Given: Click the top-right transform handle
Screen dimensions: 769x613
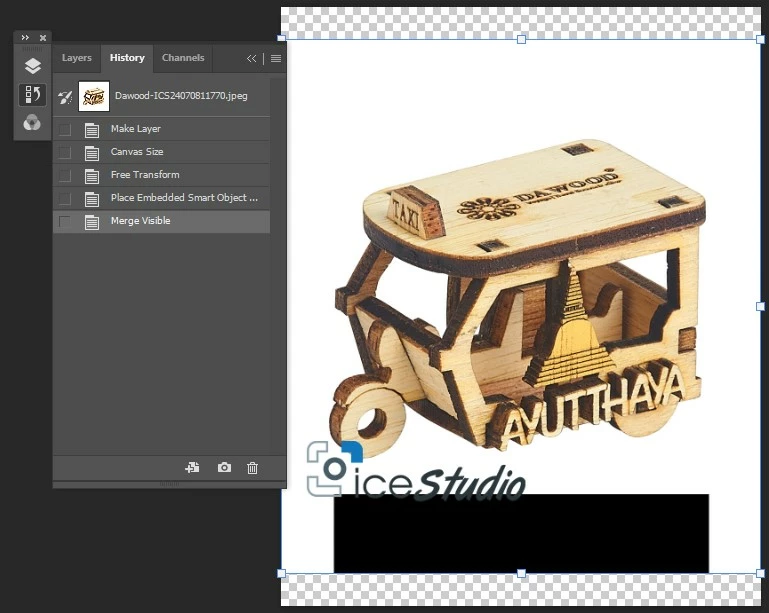Looking at the screenshot, I should click(761, 39).
